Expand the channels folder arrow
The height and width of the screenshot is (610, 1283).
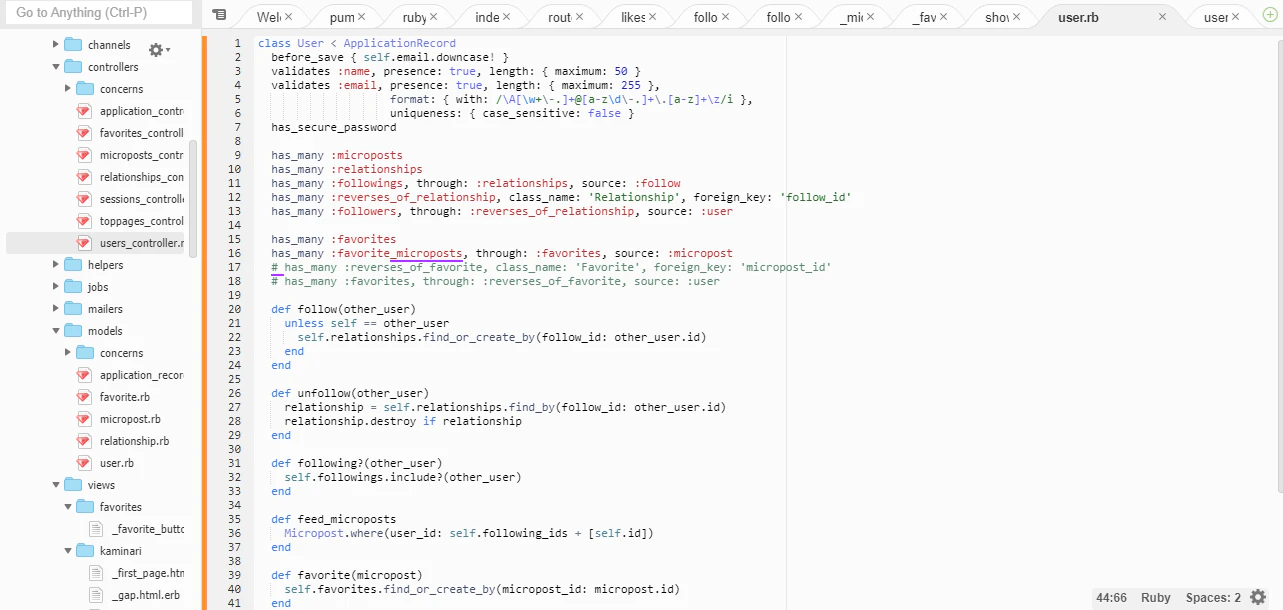pyautogui.click(x=55, y=45)
